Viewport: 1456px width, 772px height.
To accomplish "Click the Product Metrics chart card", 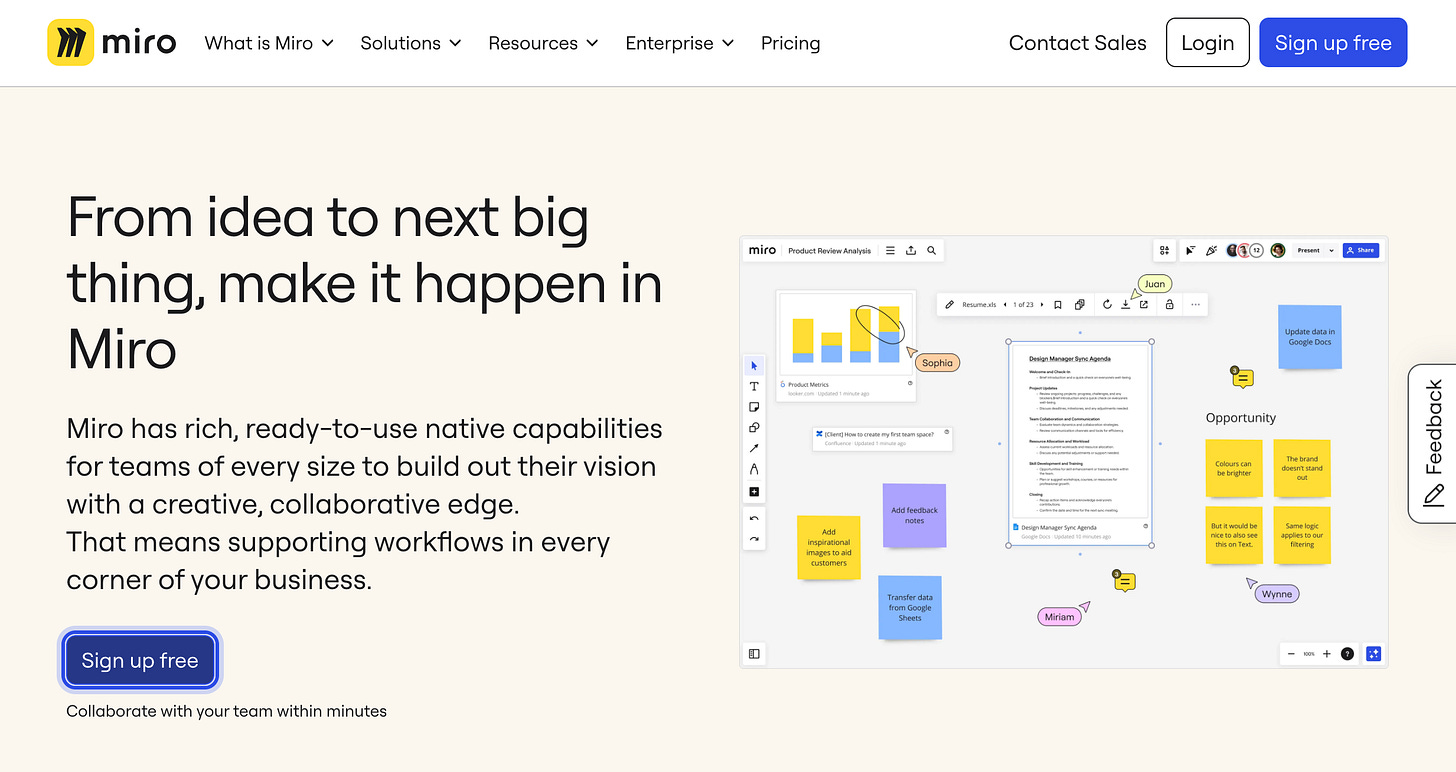I will point(847,345).
